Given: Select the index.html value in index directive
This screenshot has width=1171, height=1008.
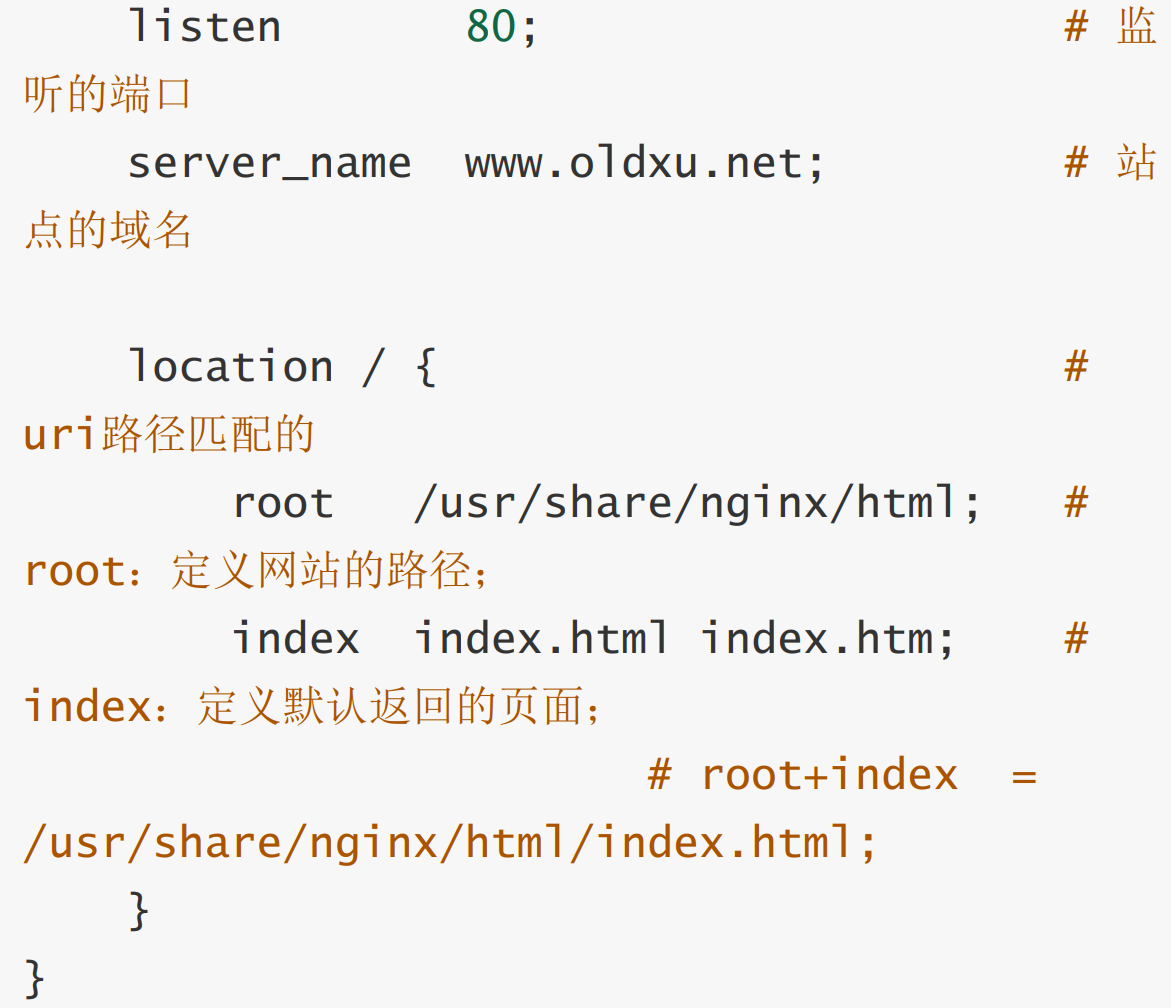Looking at the screenshot, I should click(541, 639).
